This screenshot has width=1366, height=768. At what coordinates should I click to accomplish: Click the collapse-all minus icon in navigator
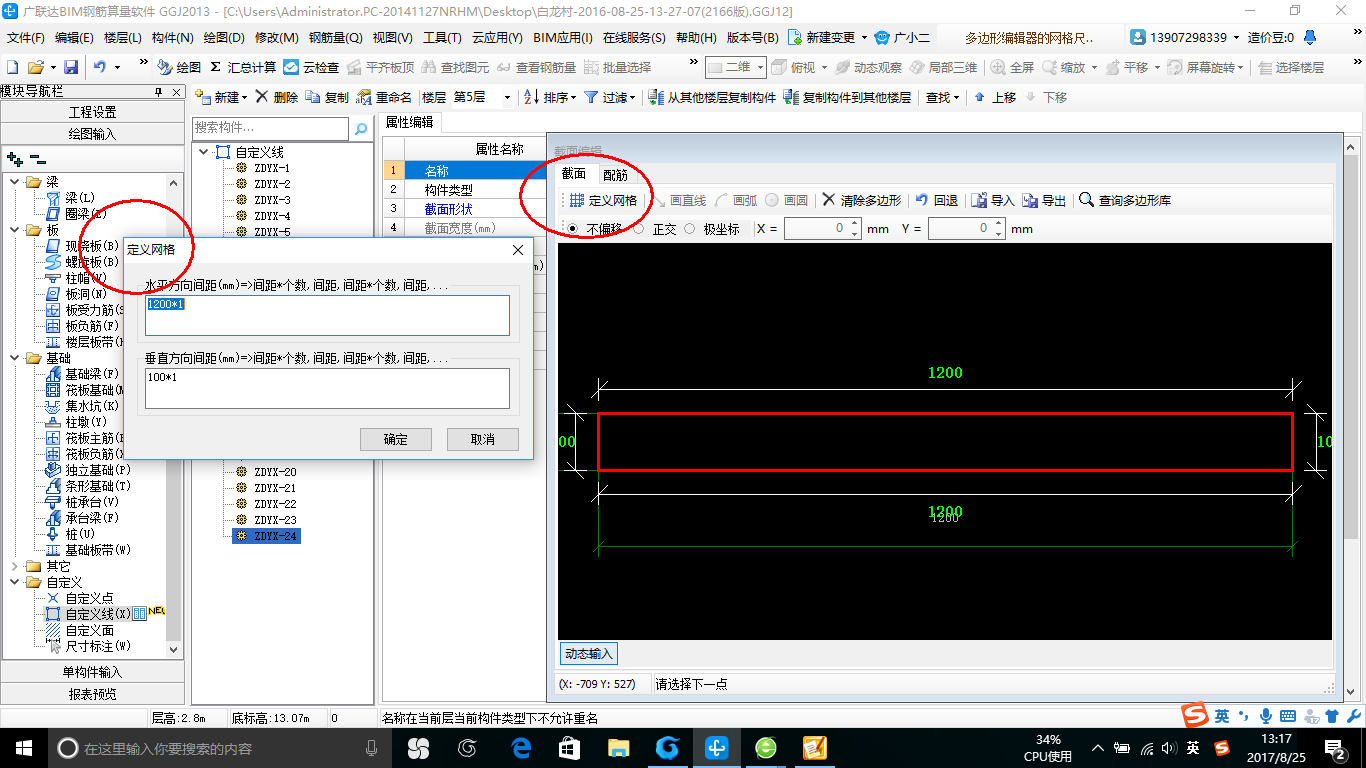[37, 158]
